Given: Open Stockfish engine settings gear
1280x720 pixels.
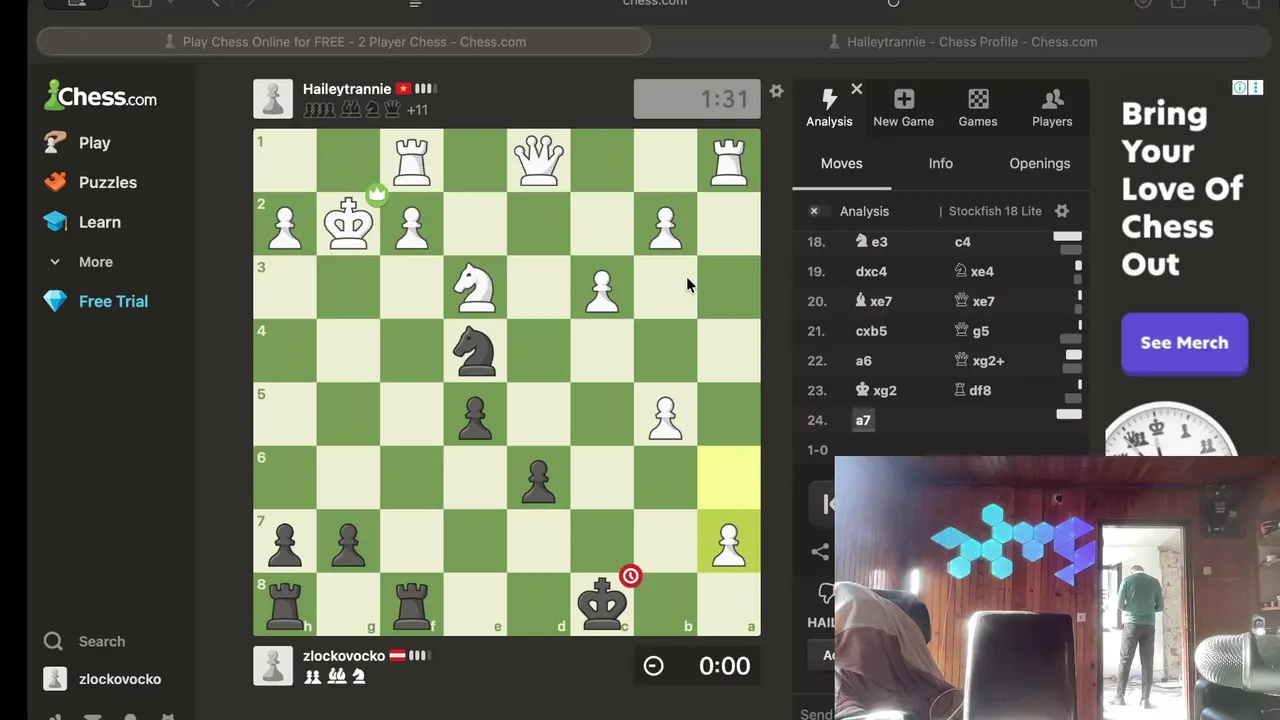Looking at the screenshot, I should click(x=1062, y=211).
